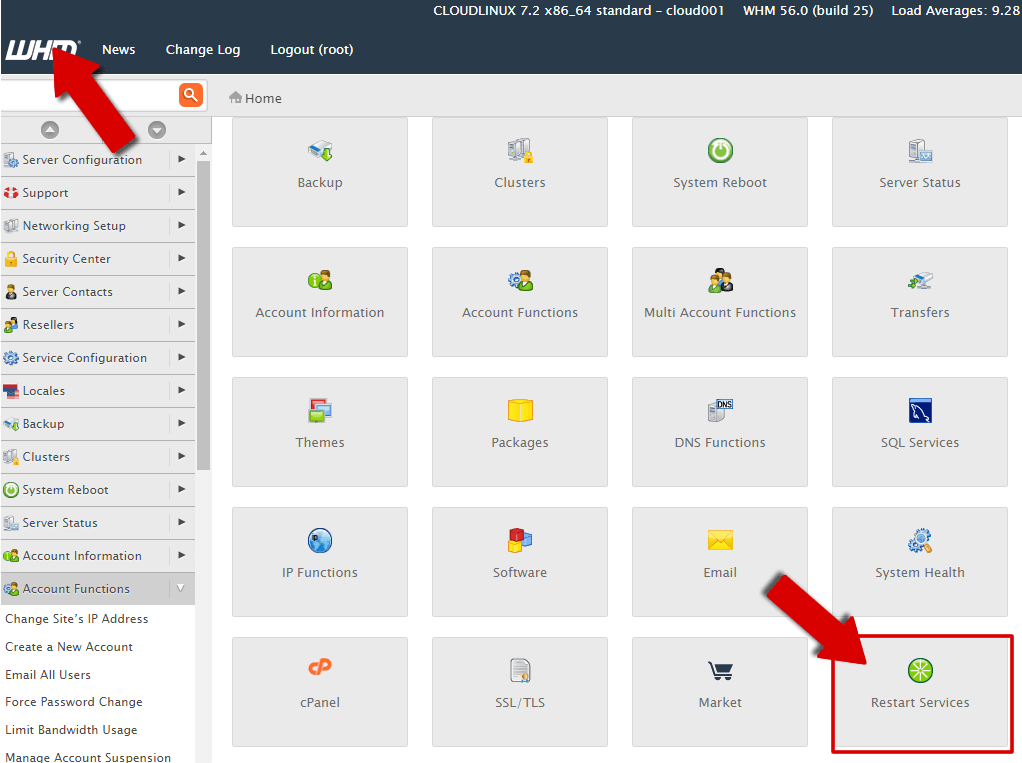Open the Software blocks icon tile
Image resolution: width=1022 pixels, height=763 pixels.
520,541
